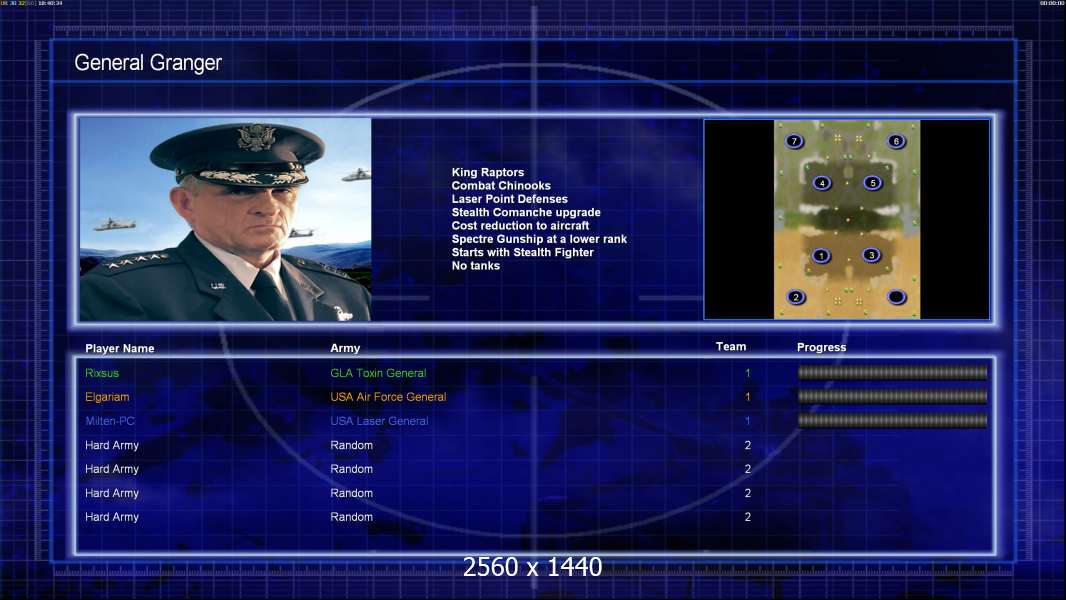
Task: Click start position 2 marker on minimap
Action: [x=796, y=297]
